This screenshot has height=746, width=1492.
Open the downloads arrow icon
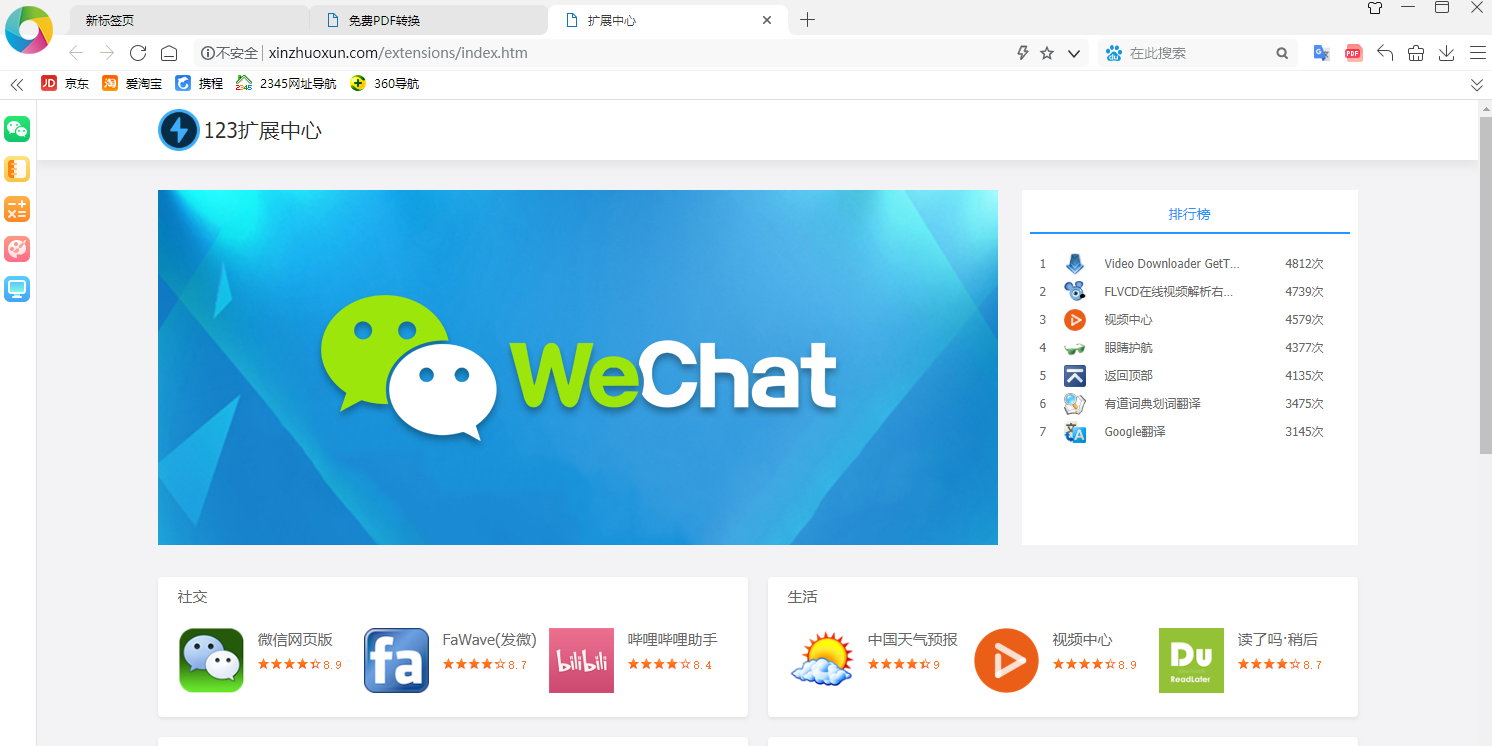(1446, 53)
